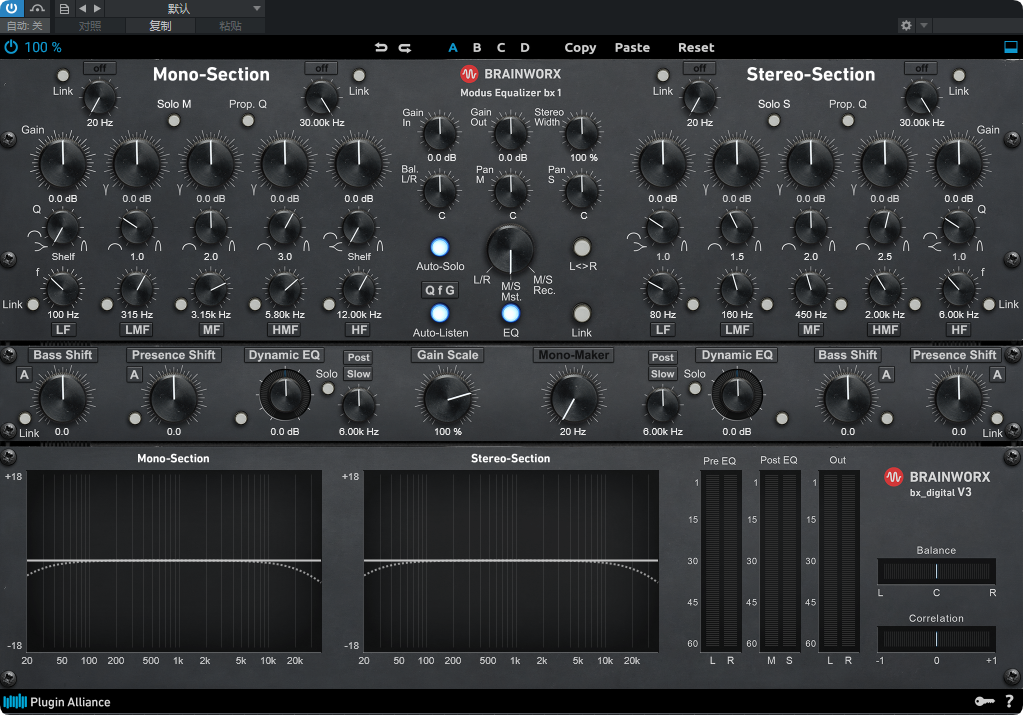Go to next preset arrow
This screenshot has height=715, width=1023.
[x=97, y=8]
